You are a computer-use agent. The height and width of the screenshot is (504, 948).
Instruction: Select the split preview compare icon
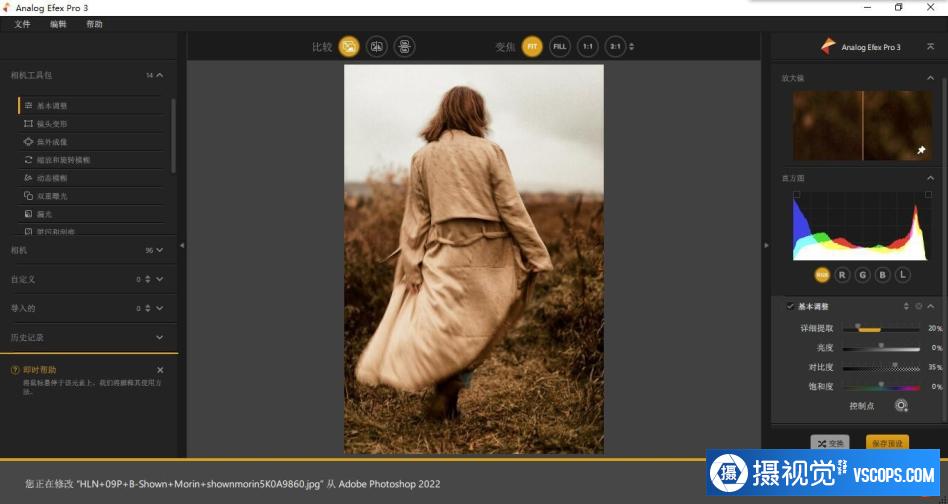click(377, 47)
